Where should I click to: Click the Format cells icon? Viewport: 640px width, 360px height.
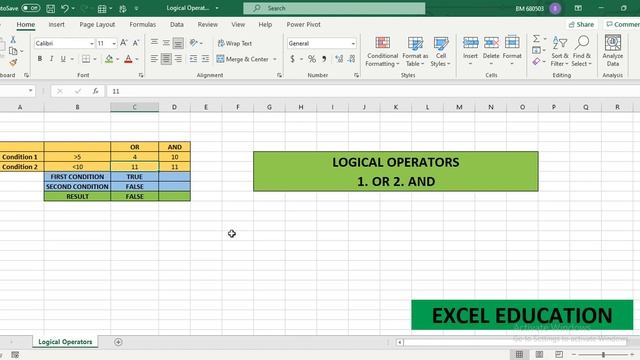[x=512, y=42]
